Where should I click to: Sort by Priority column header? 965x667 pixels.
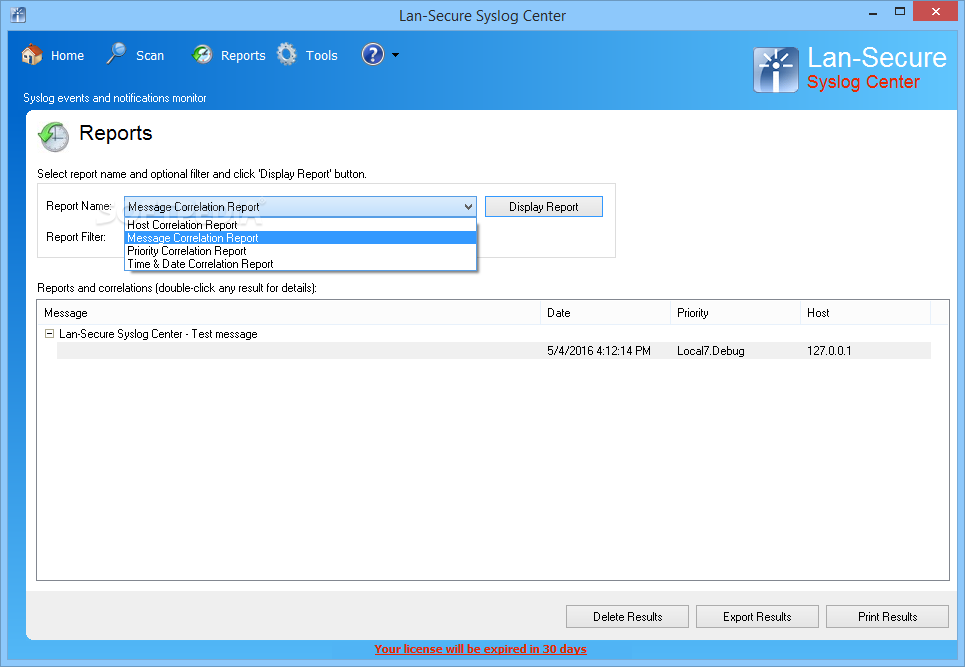pos(735,313)
